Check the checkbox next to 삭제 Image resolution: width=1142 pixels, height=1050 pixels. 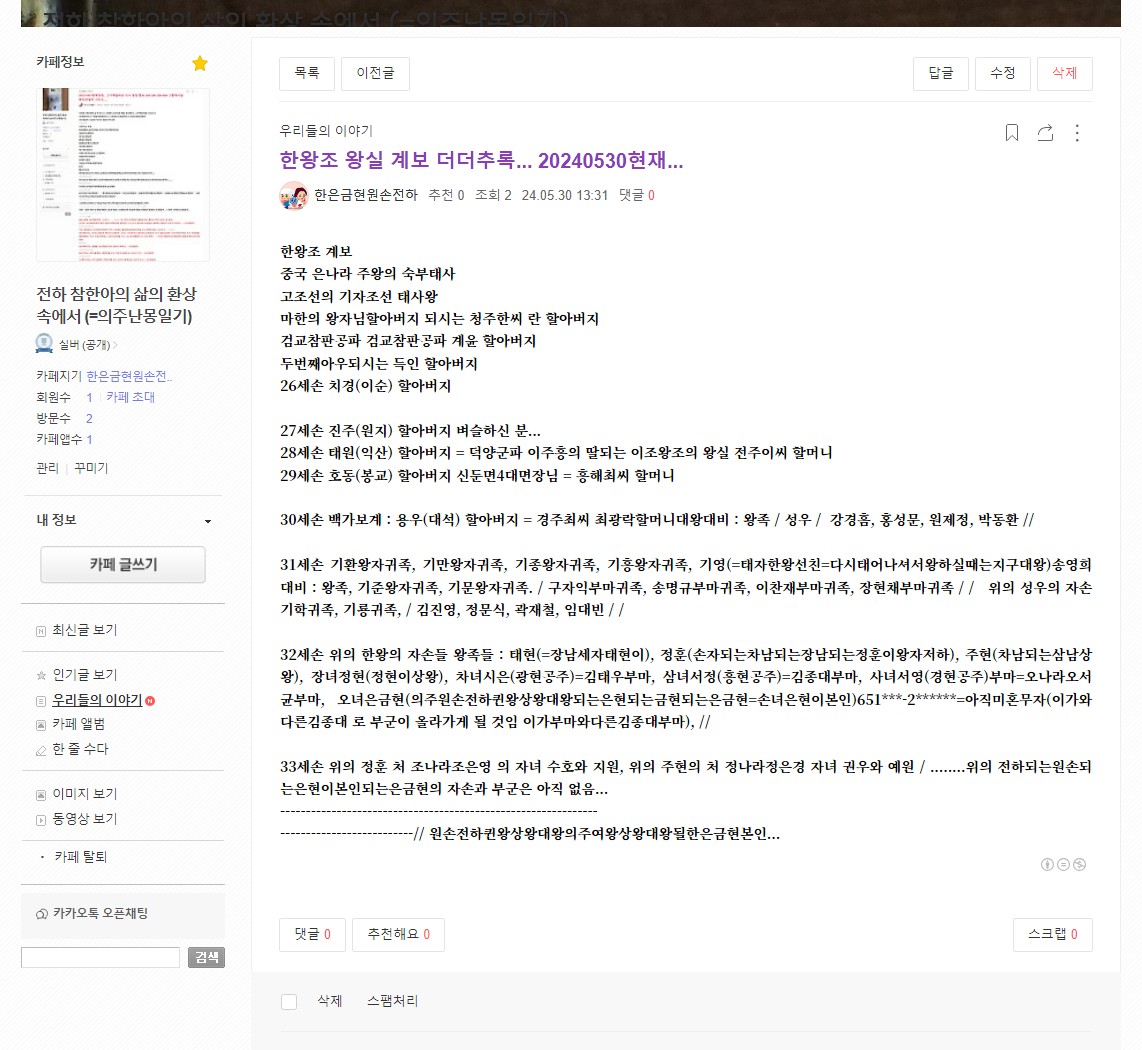289,1001
